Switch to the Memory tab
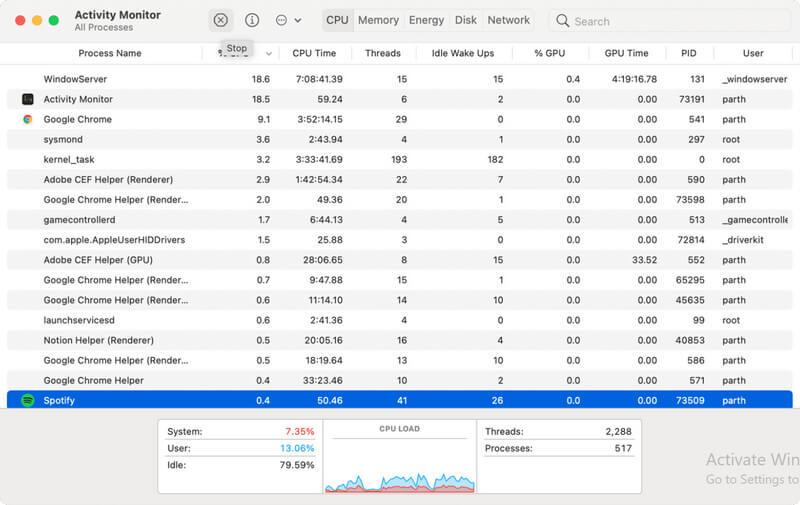Viewport: 800px width, 505px height. click(x=378, y=20)
